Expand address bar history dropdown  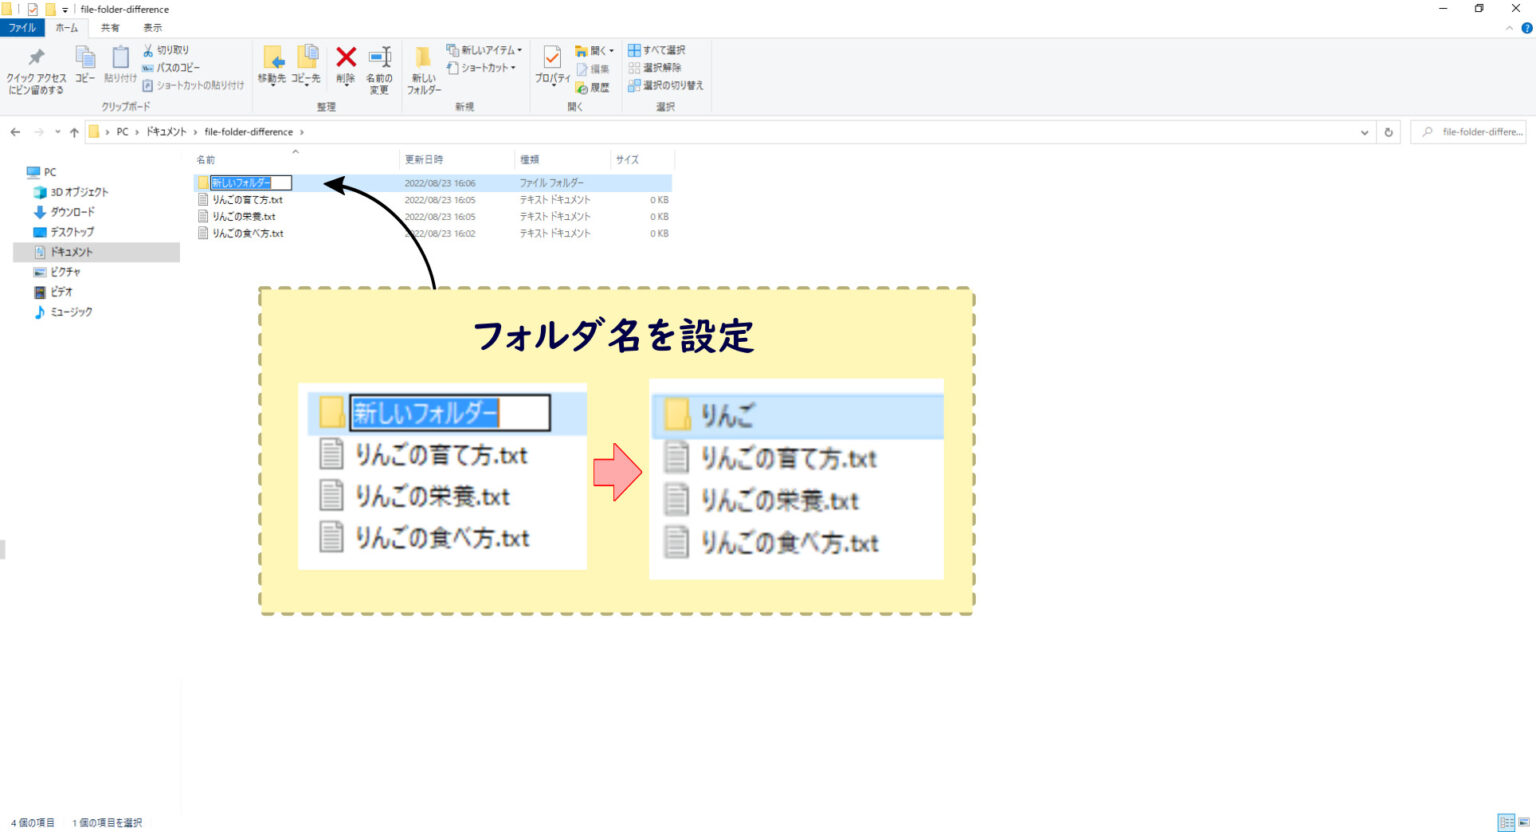click(1365, 132)
